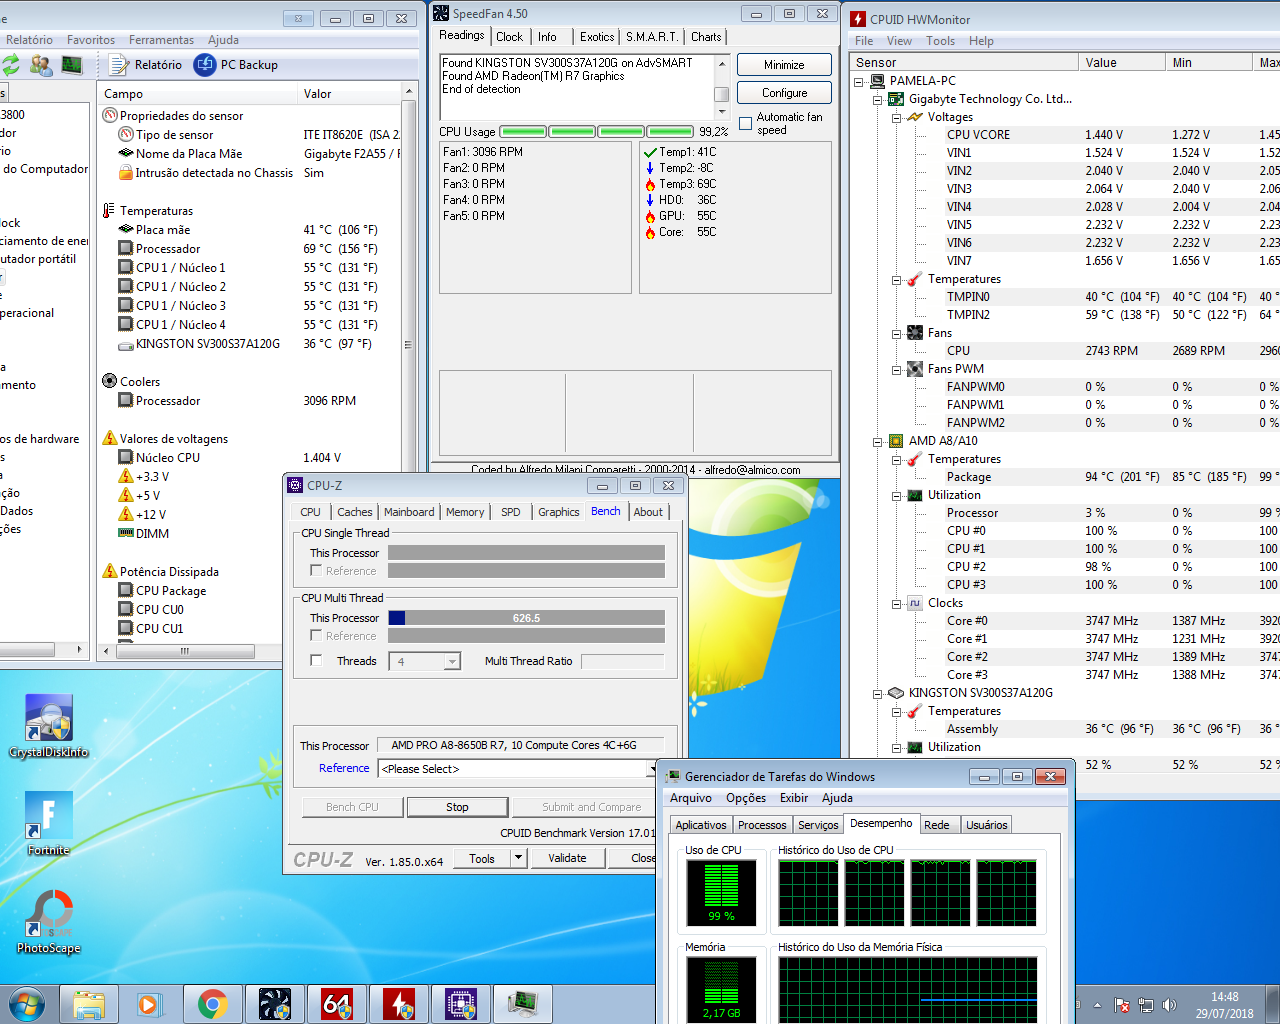Collapse the Clocks node in HWMonitor
The width and height of the screenshot is (1280, 1024).
(x=897, y=603)
